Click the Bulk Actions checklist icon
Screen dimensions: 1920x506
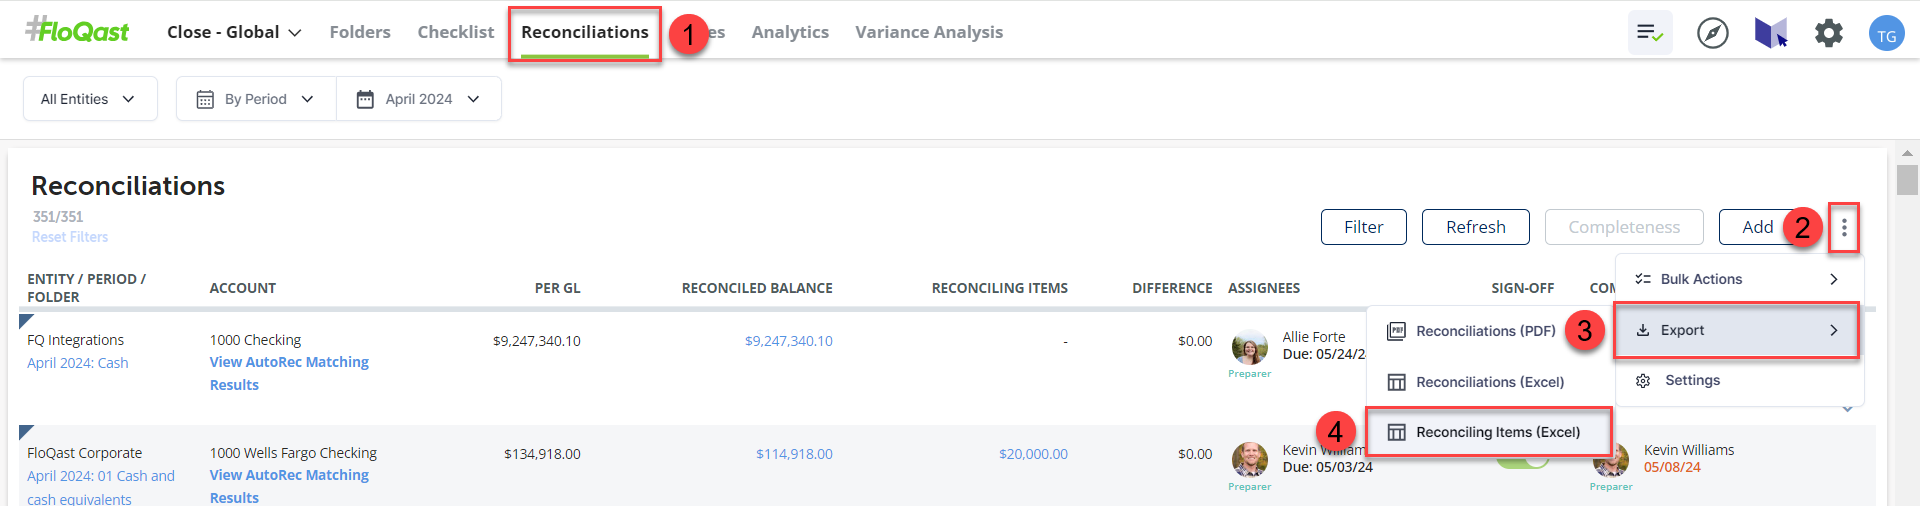click(1643, 279)
